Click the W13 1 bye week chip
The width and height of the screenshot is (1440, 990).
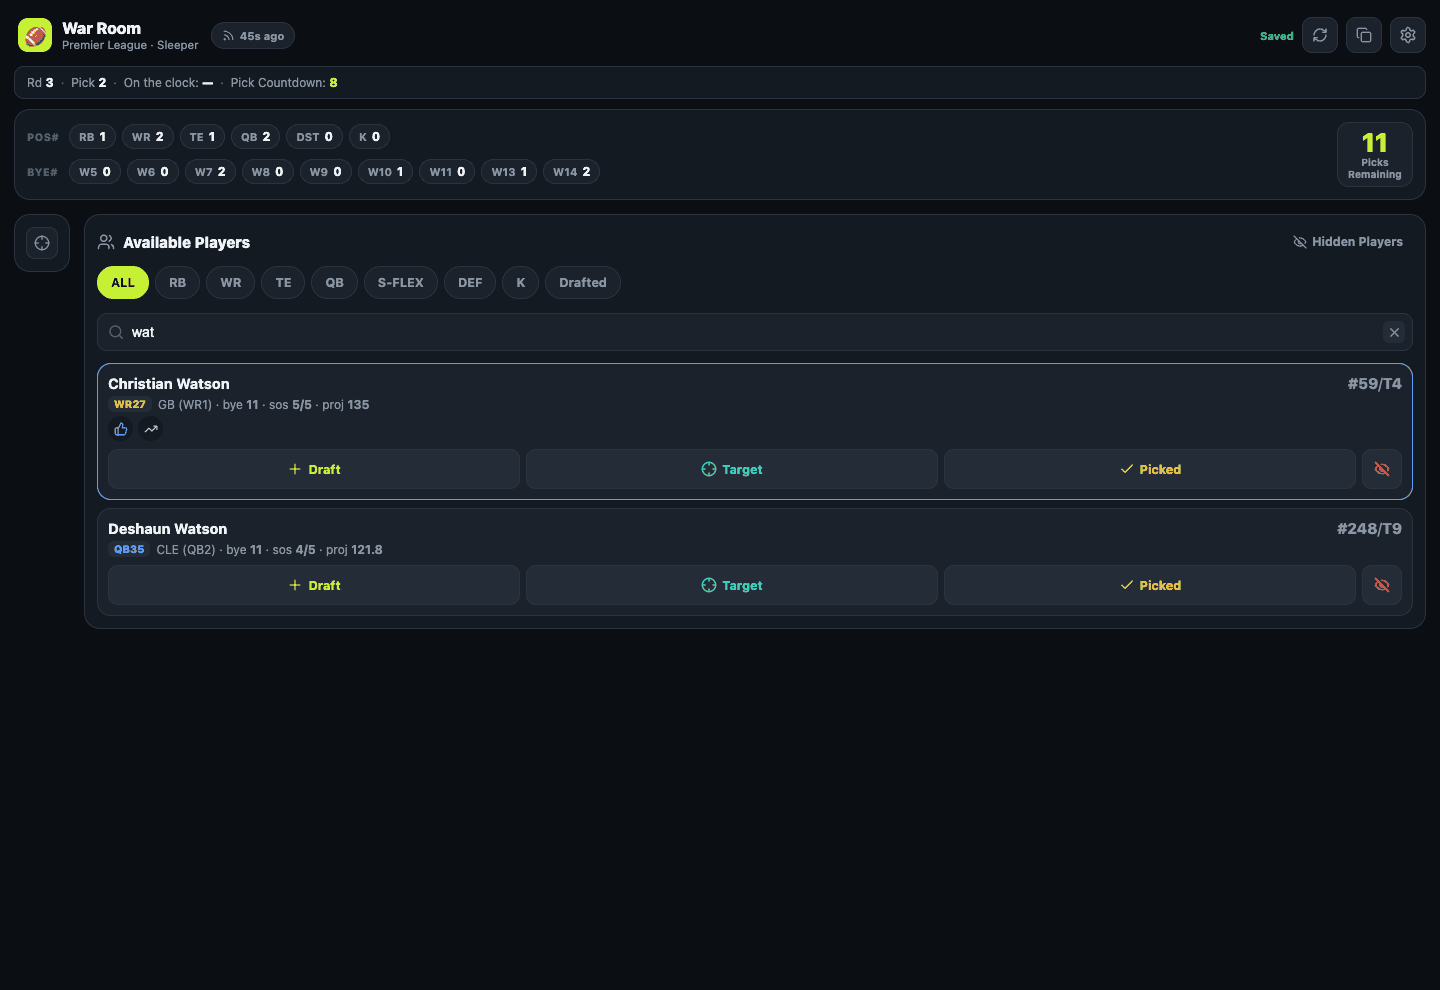[509, 172]
